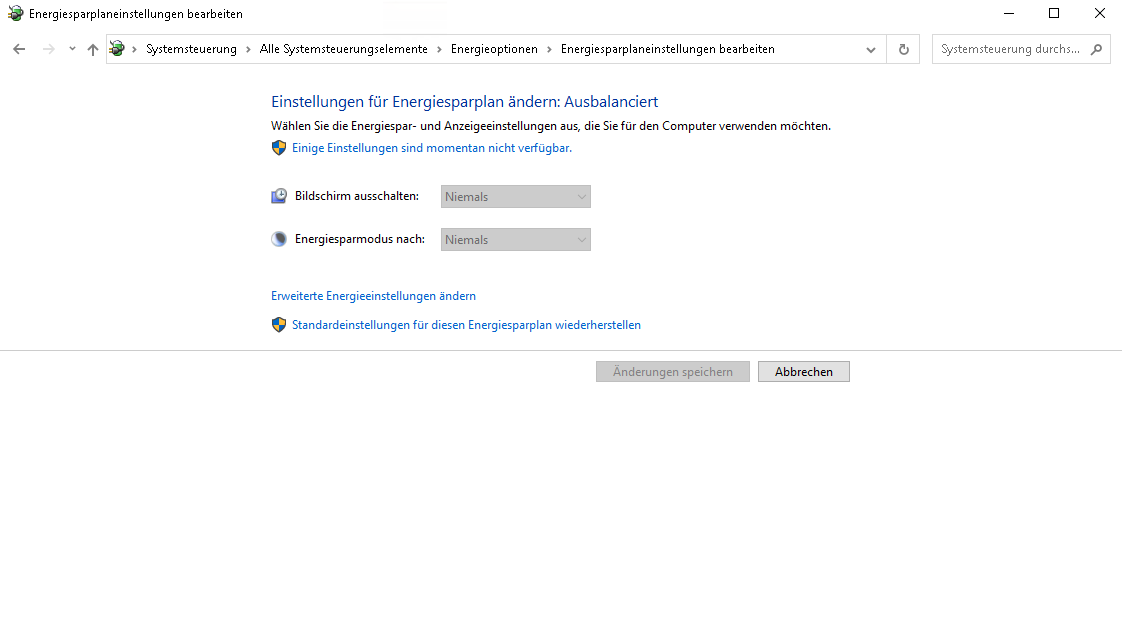
Task: Click the refresh icon beside address bar
Action: point(904,49)
